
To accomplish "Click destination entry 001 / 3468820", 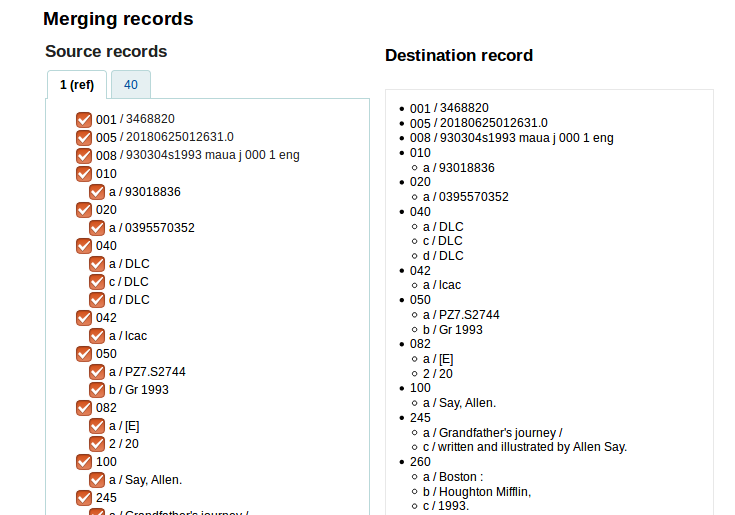I will [x=449, y=108].
